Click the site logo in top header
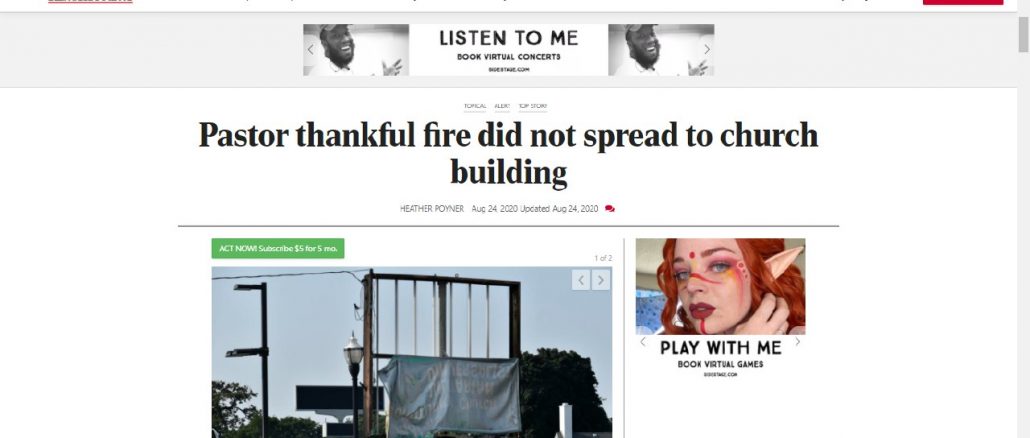The image size is (1030, 438). (x=90, y=1)
